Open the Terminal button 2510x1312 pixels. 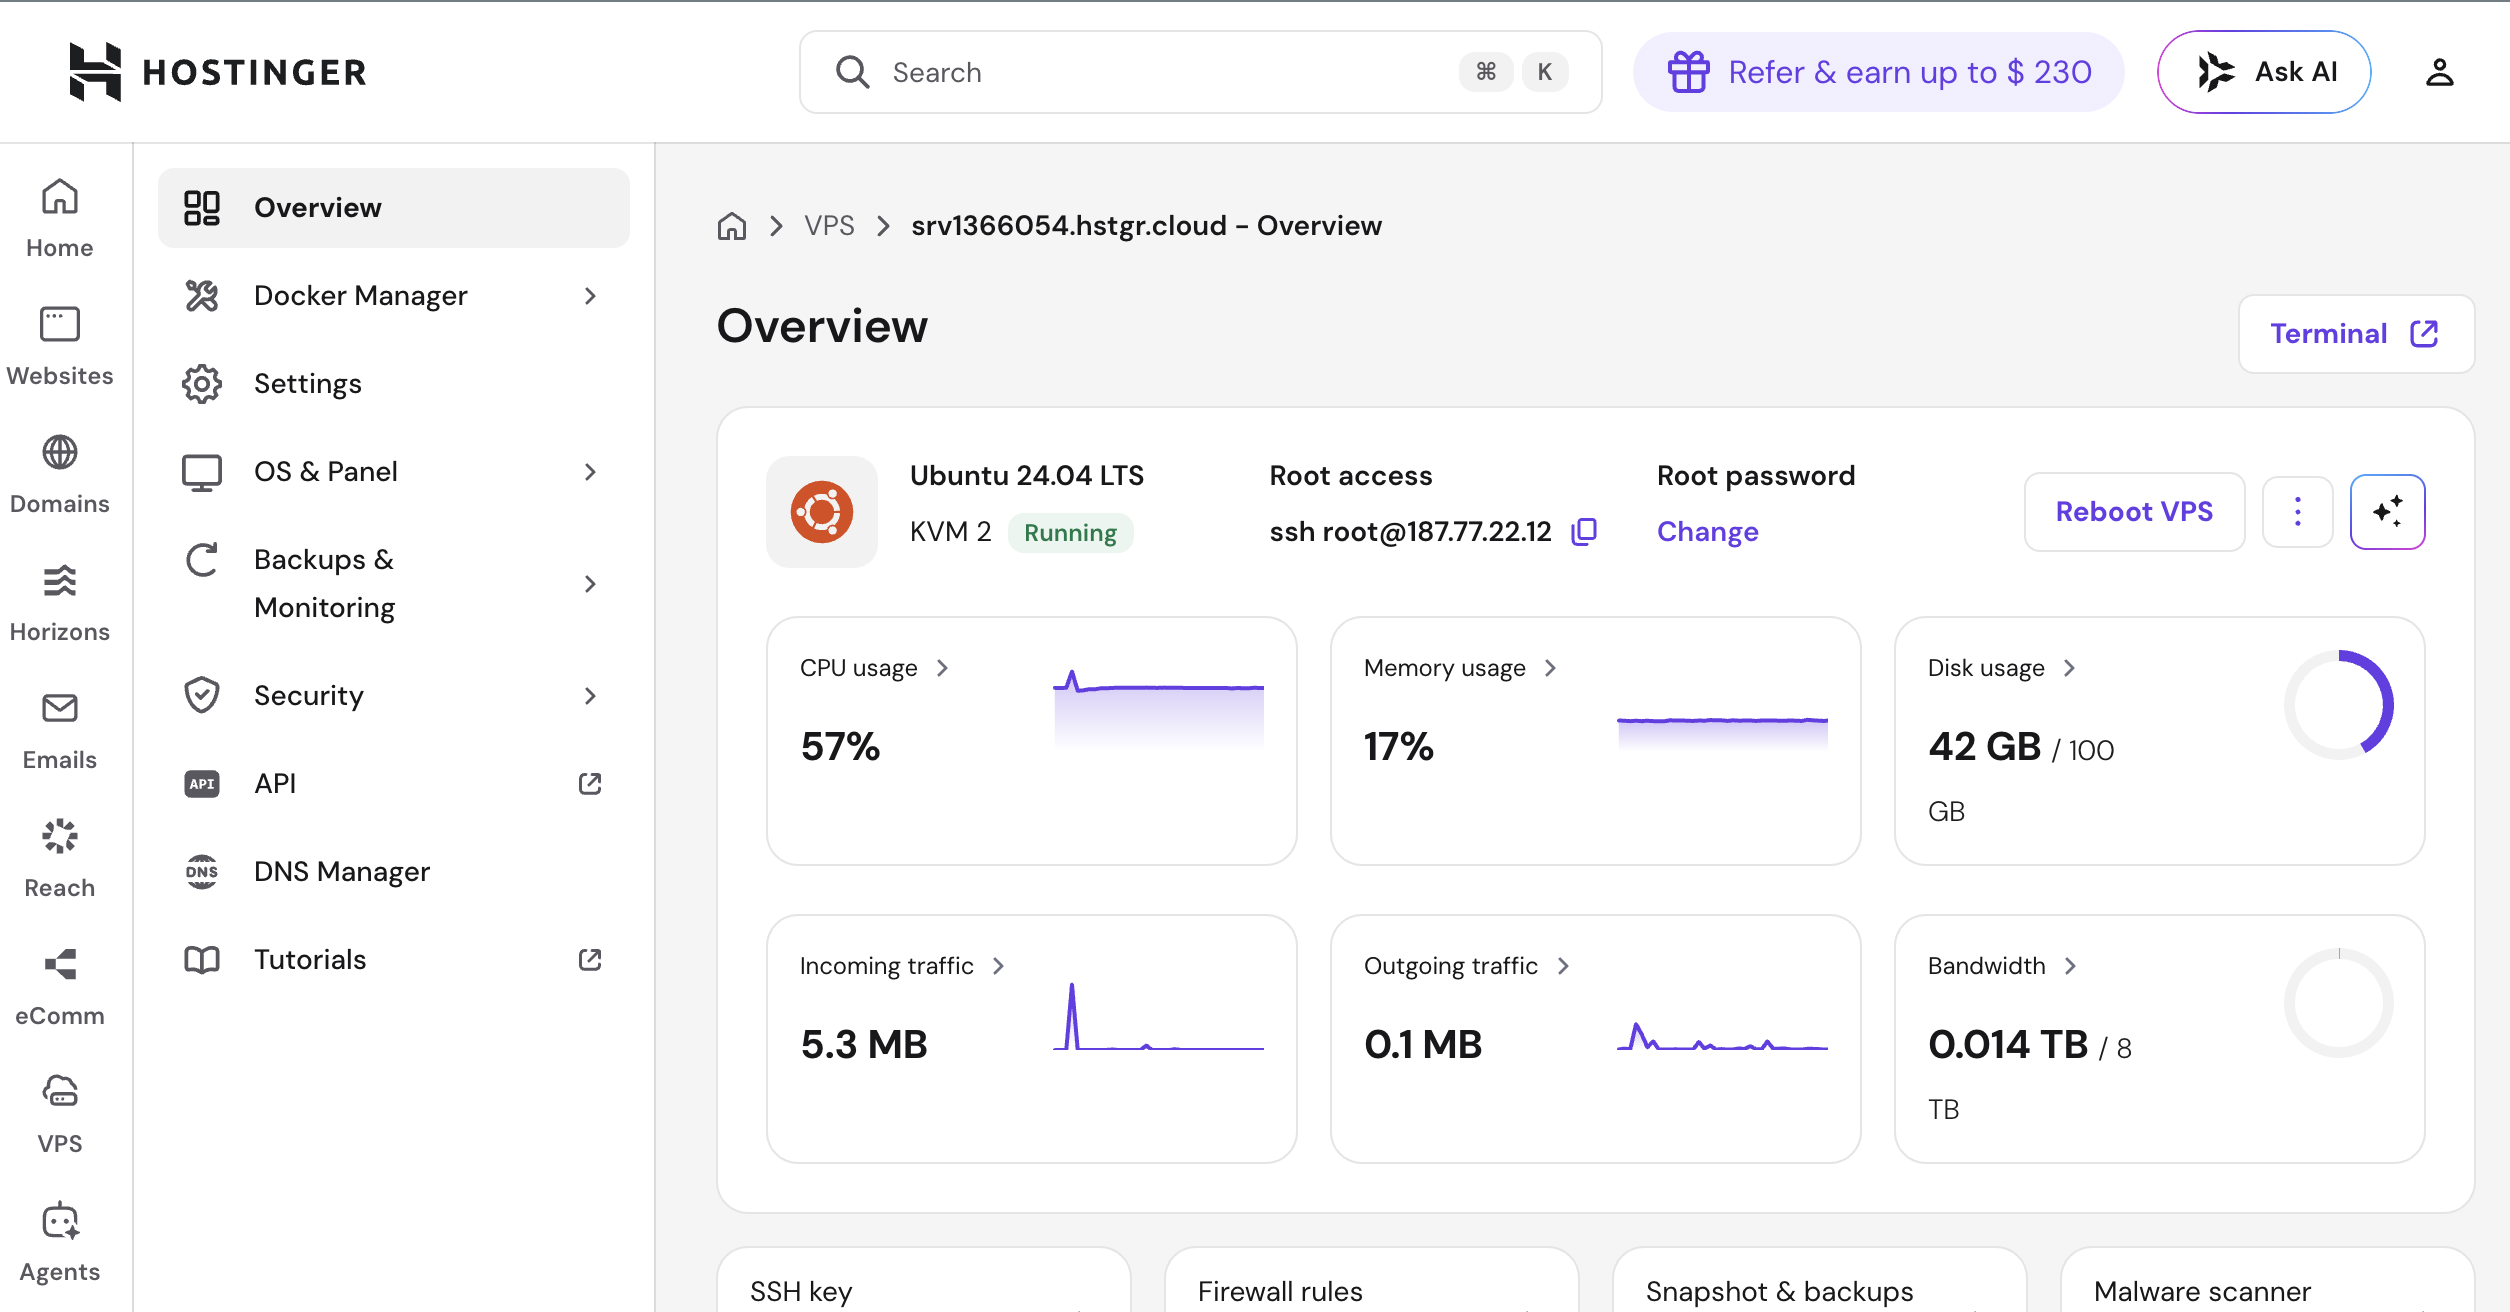coord(2356,333)
